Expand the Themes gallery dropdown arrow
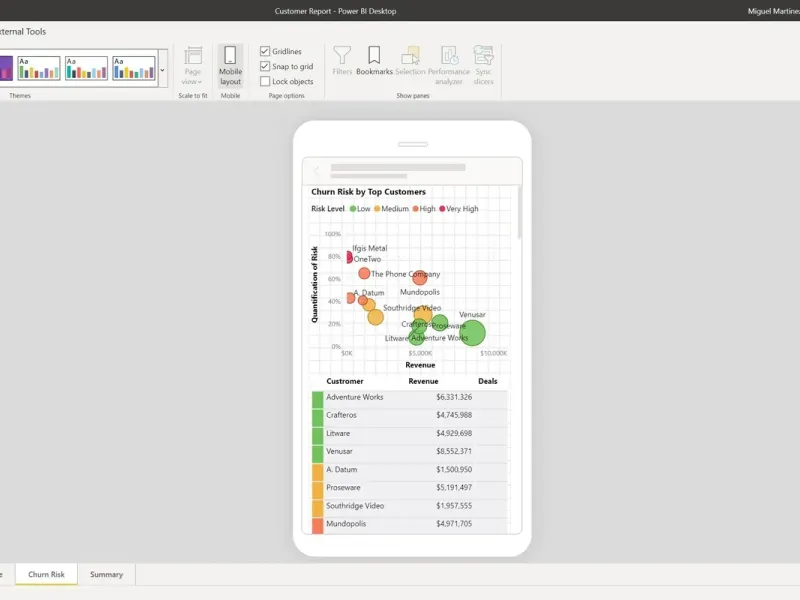 pyautogui.click(x=163, y=69)
